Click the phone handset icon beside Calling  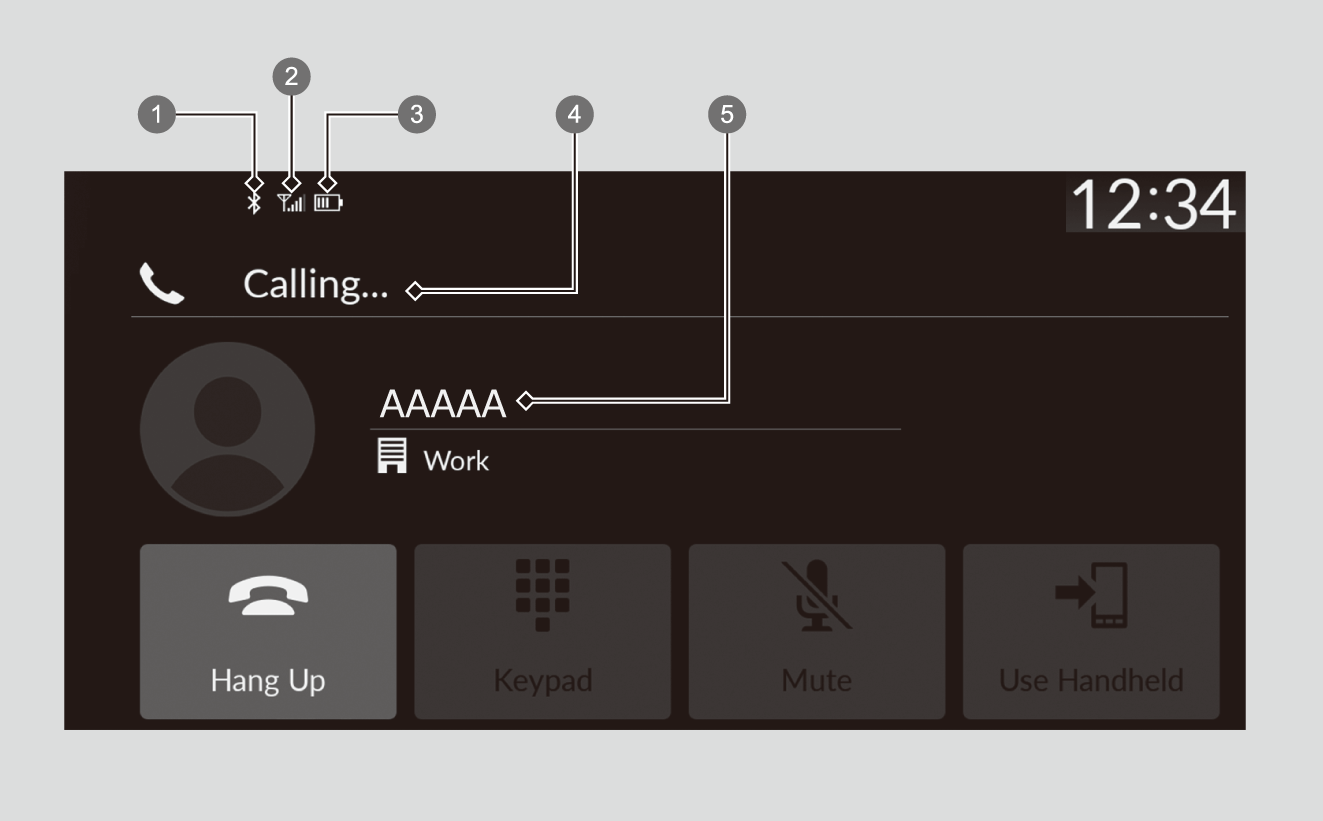click(161, 286)
